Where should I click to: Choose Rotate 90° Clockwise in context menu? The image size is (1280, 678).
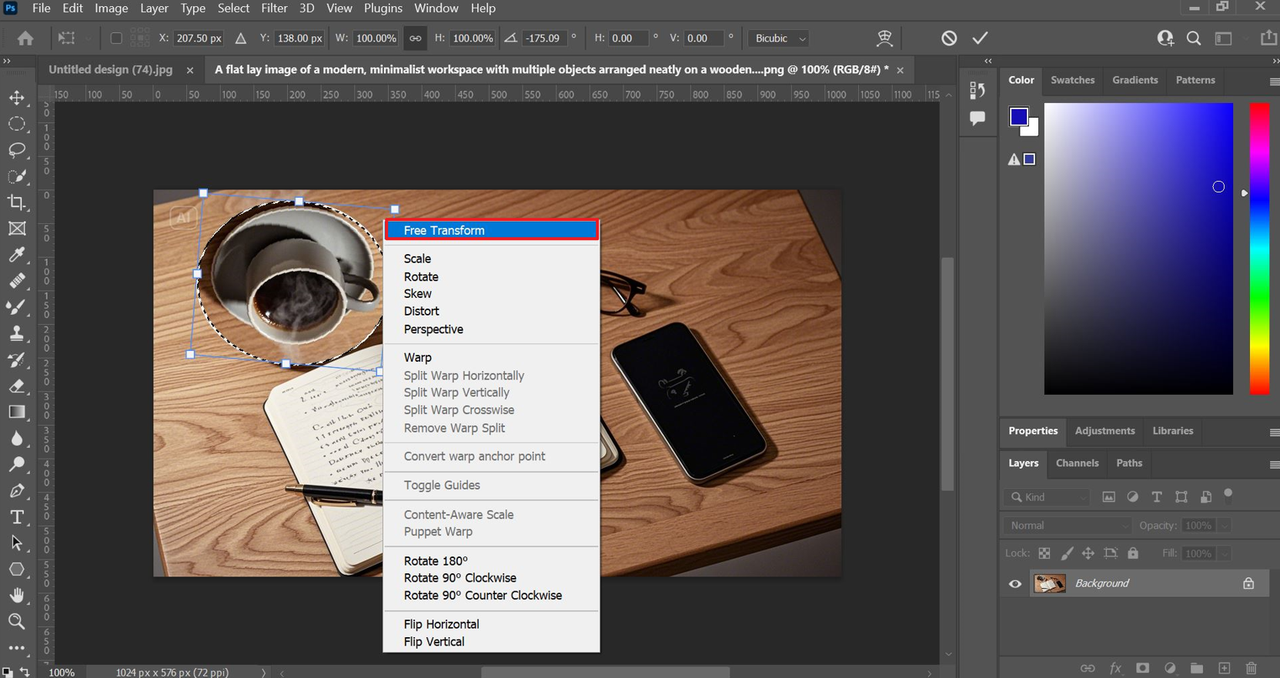point(460,578)
